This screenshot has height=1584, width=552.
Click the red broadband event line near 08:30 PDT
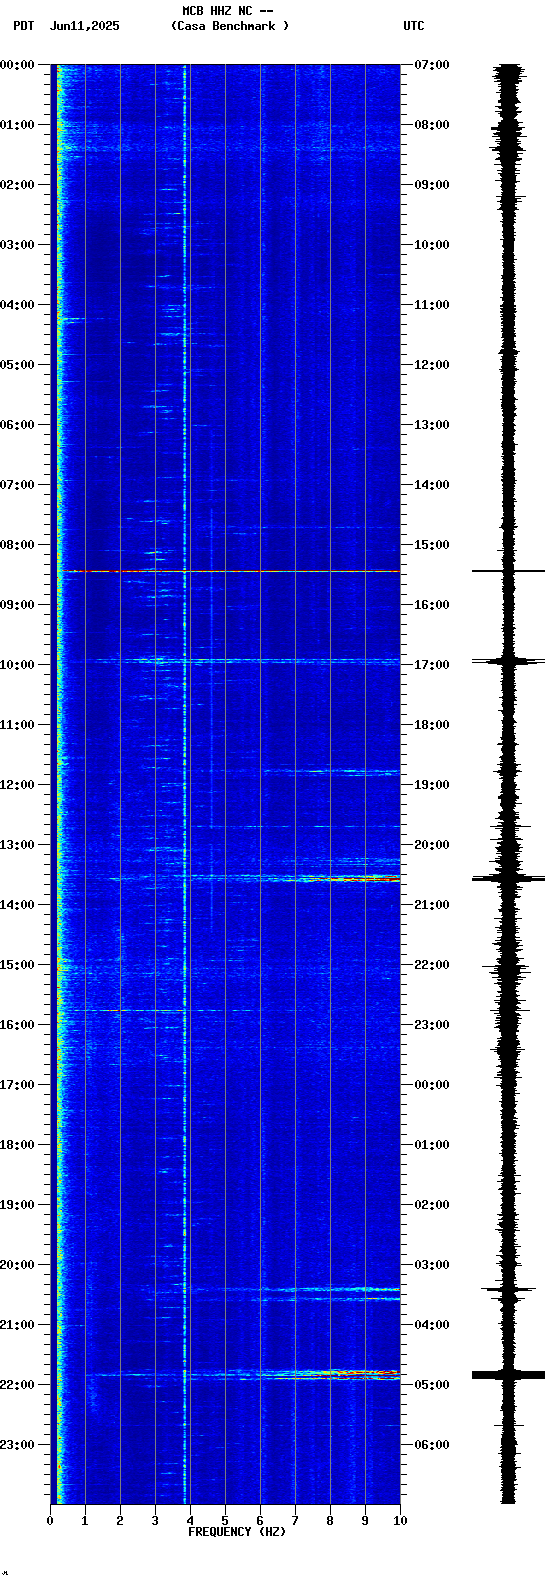coord(231,571)
